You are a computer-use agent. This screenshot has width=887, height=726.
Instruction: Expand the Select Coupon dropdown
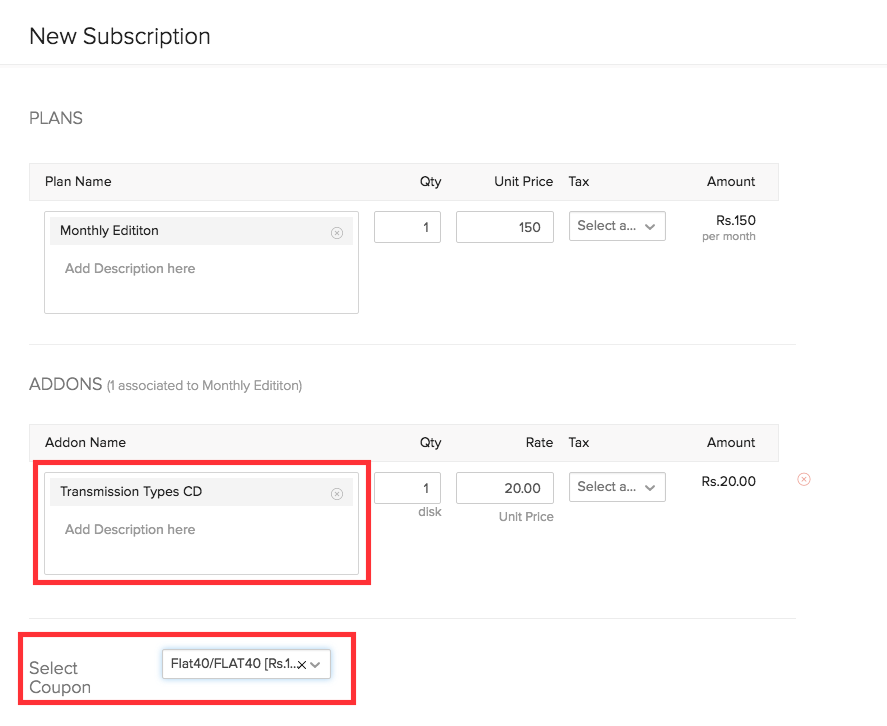tap(315, 665)
